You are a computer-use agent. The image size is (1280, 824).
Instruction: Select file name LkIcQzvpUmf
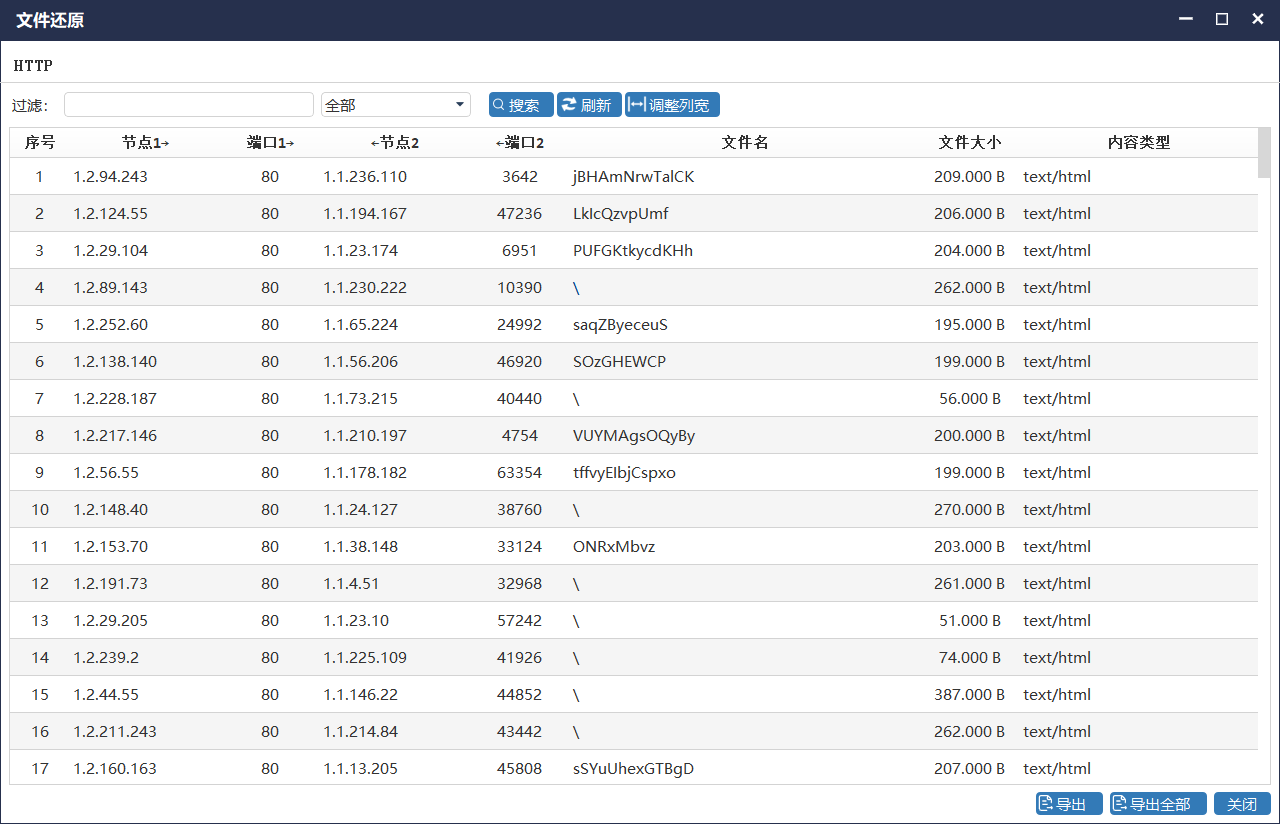621,214
